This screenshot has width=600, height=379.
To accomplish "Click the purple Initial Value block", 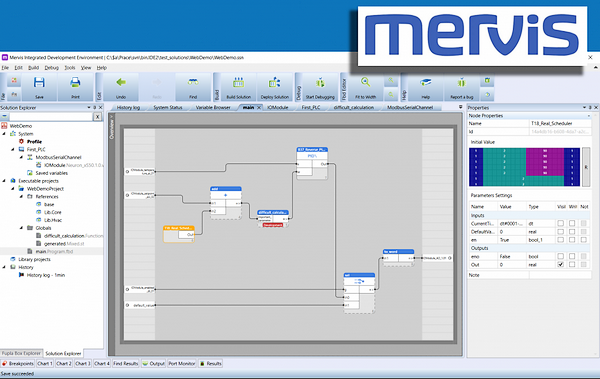I will [545, 162].
